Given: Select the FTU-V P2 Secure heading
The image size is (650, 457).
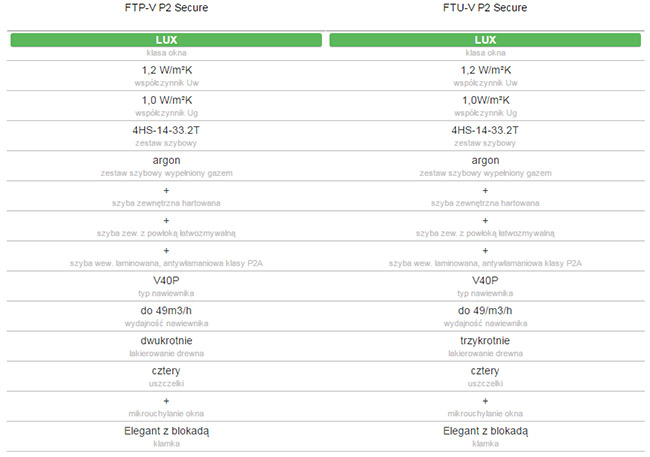Looking at the screenshot, I should [x=485, y=7].
